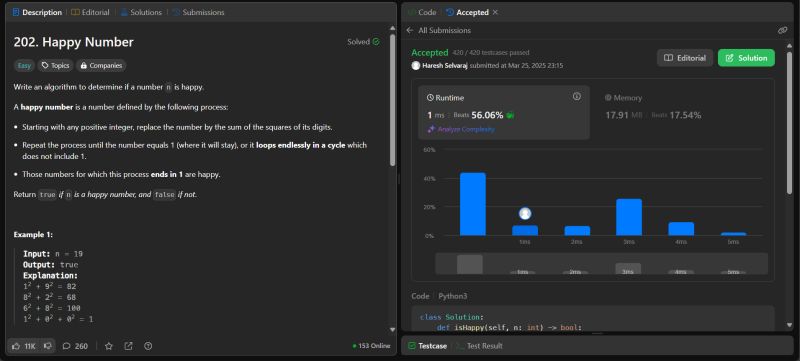Open the comments icon showing 260

pyautogui.click(x=66, y=346)
